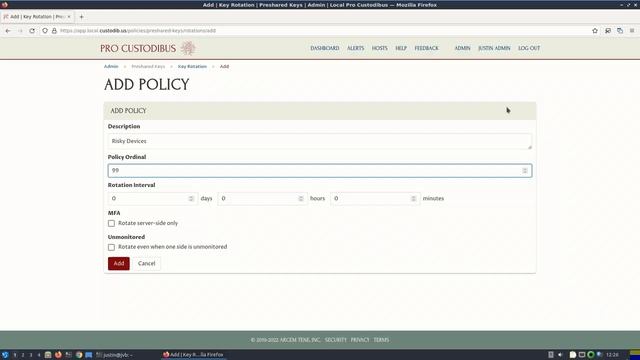Switch to workspace 3 in the pager
Screen dimensions: 640x360
31,355
